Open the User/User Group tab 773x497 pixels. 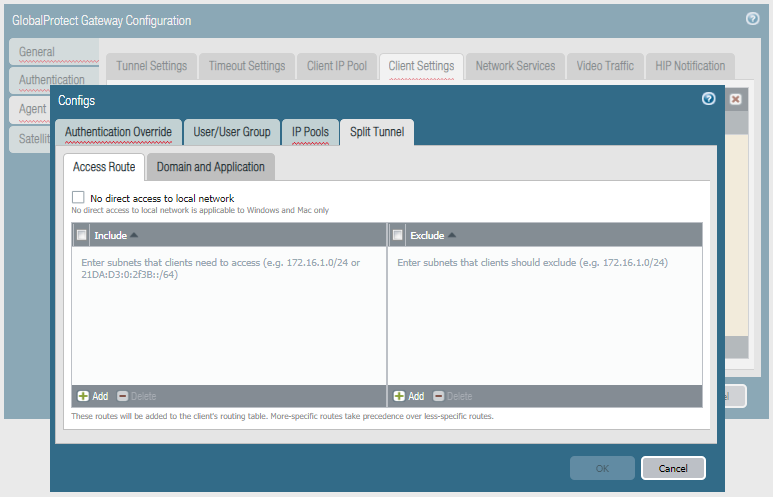[x=232, y=132]
